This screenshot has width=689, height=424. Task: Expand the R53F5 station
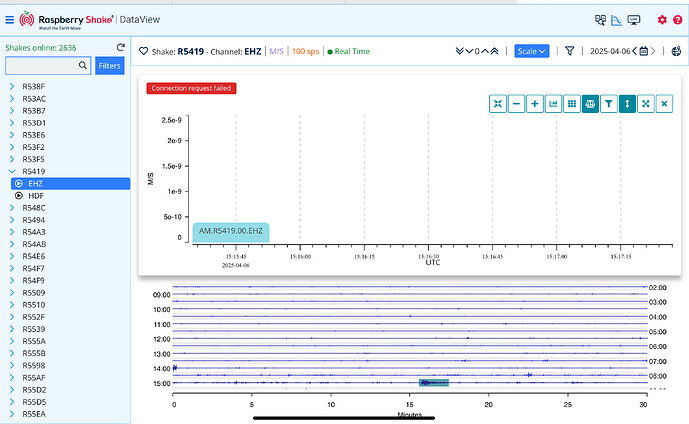pos(12,159)
